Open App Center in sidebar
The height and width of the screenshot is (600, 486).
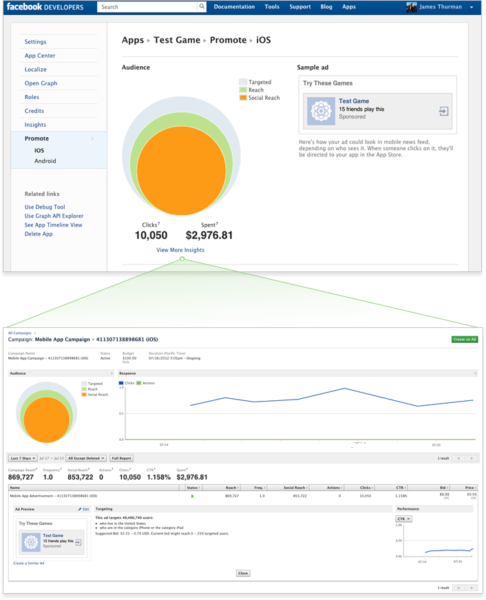point(40,55)
